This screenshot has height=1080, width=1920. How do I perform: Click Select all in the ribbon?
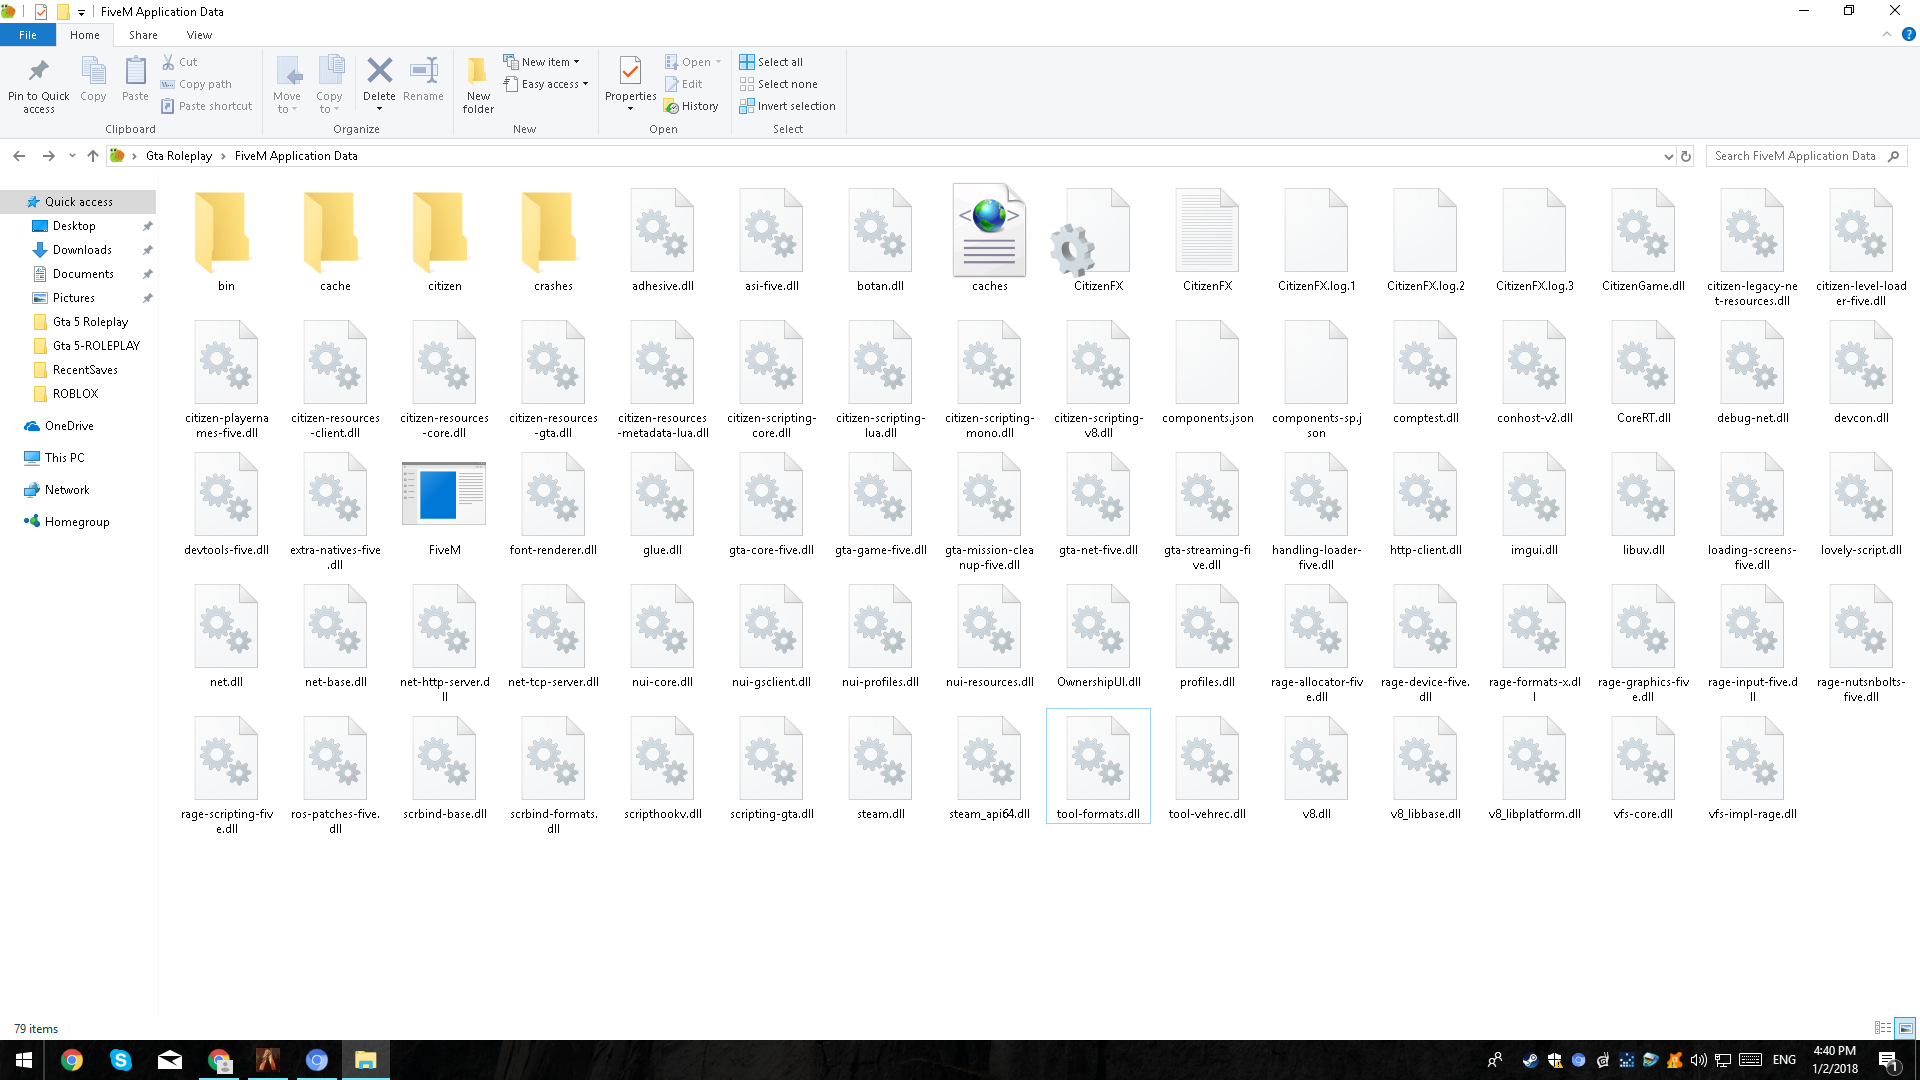point(771,62)
